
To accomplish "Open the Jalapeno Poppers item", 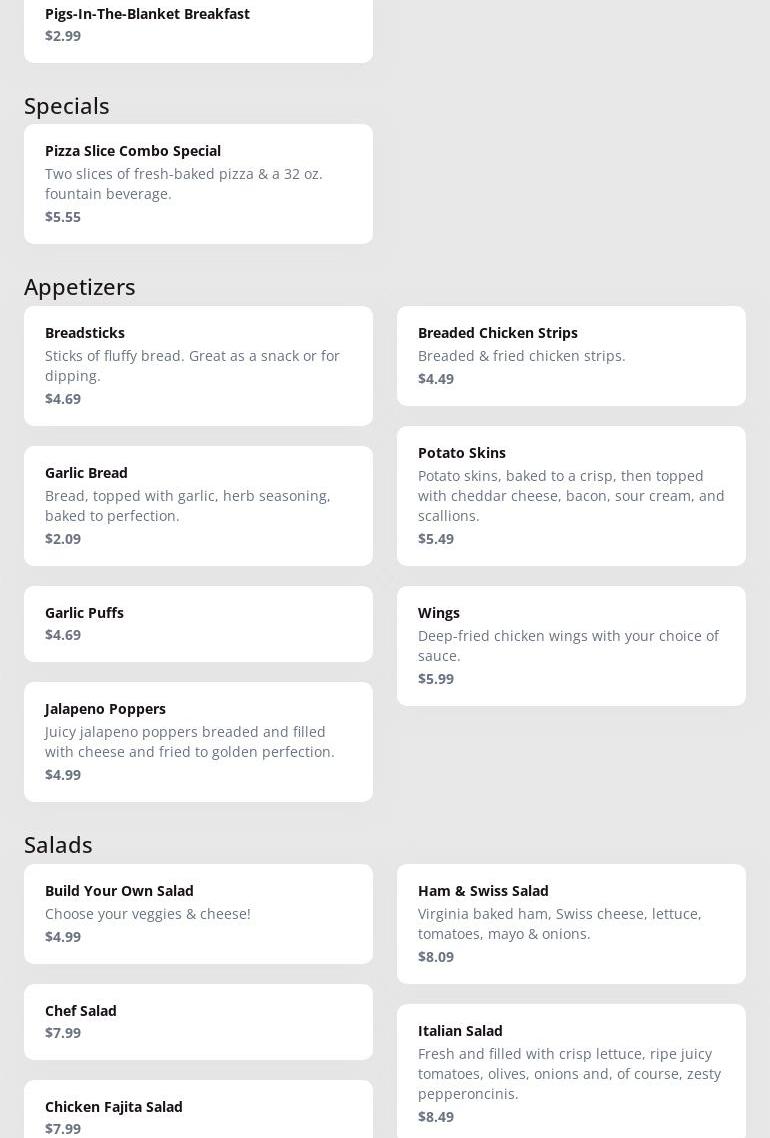I will (198, 741).
